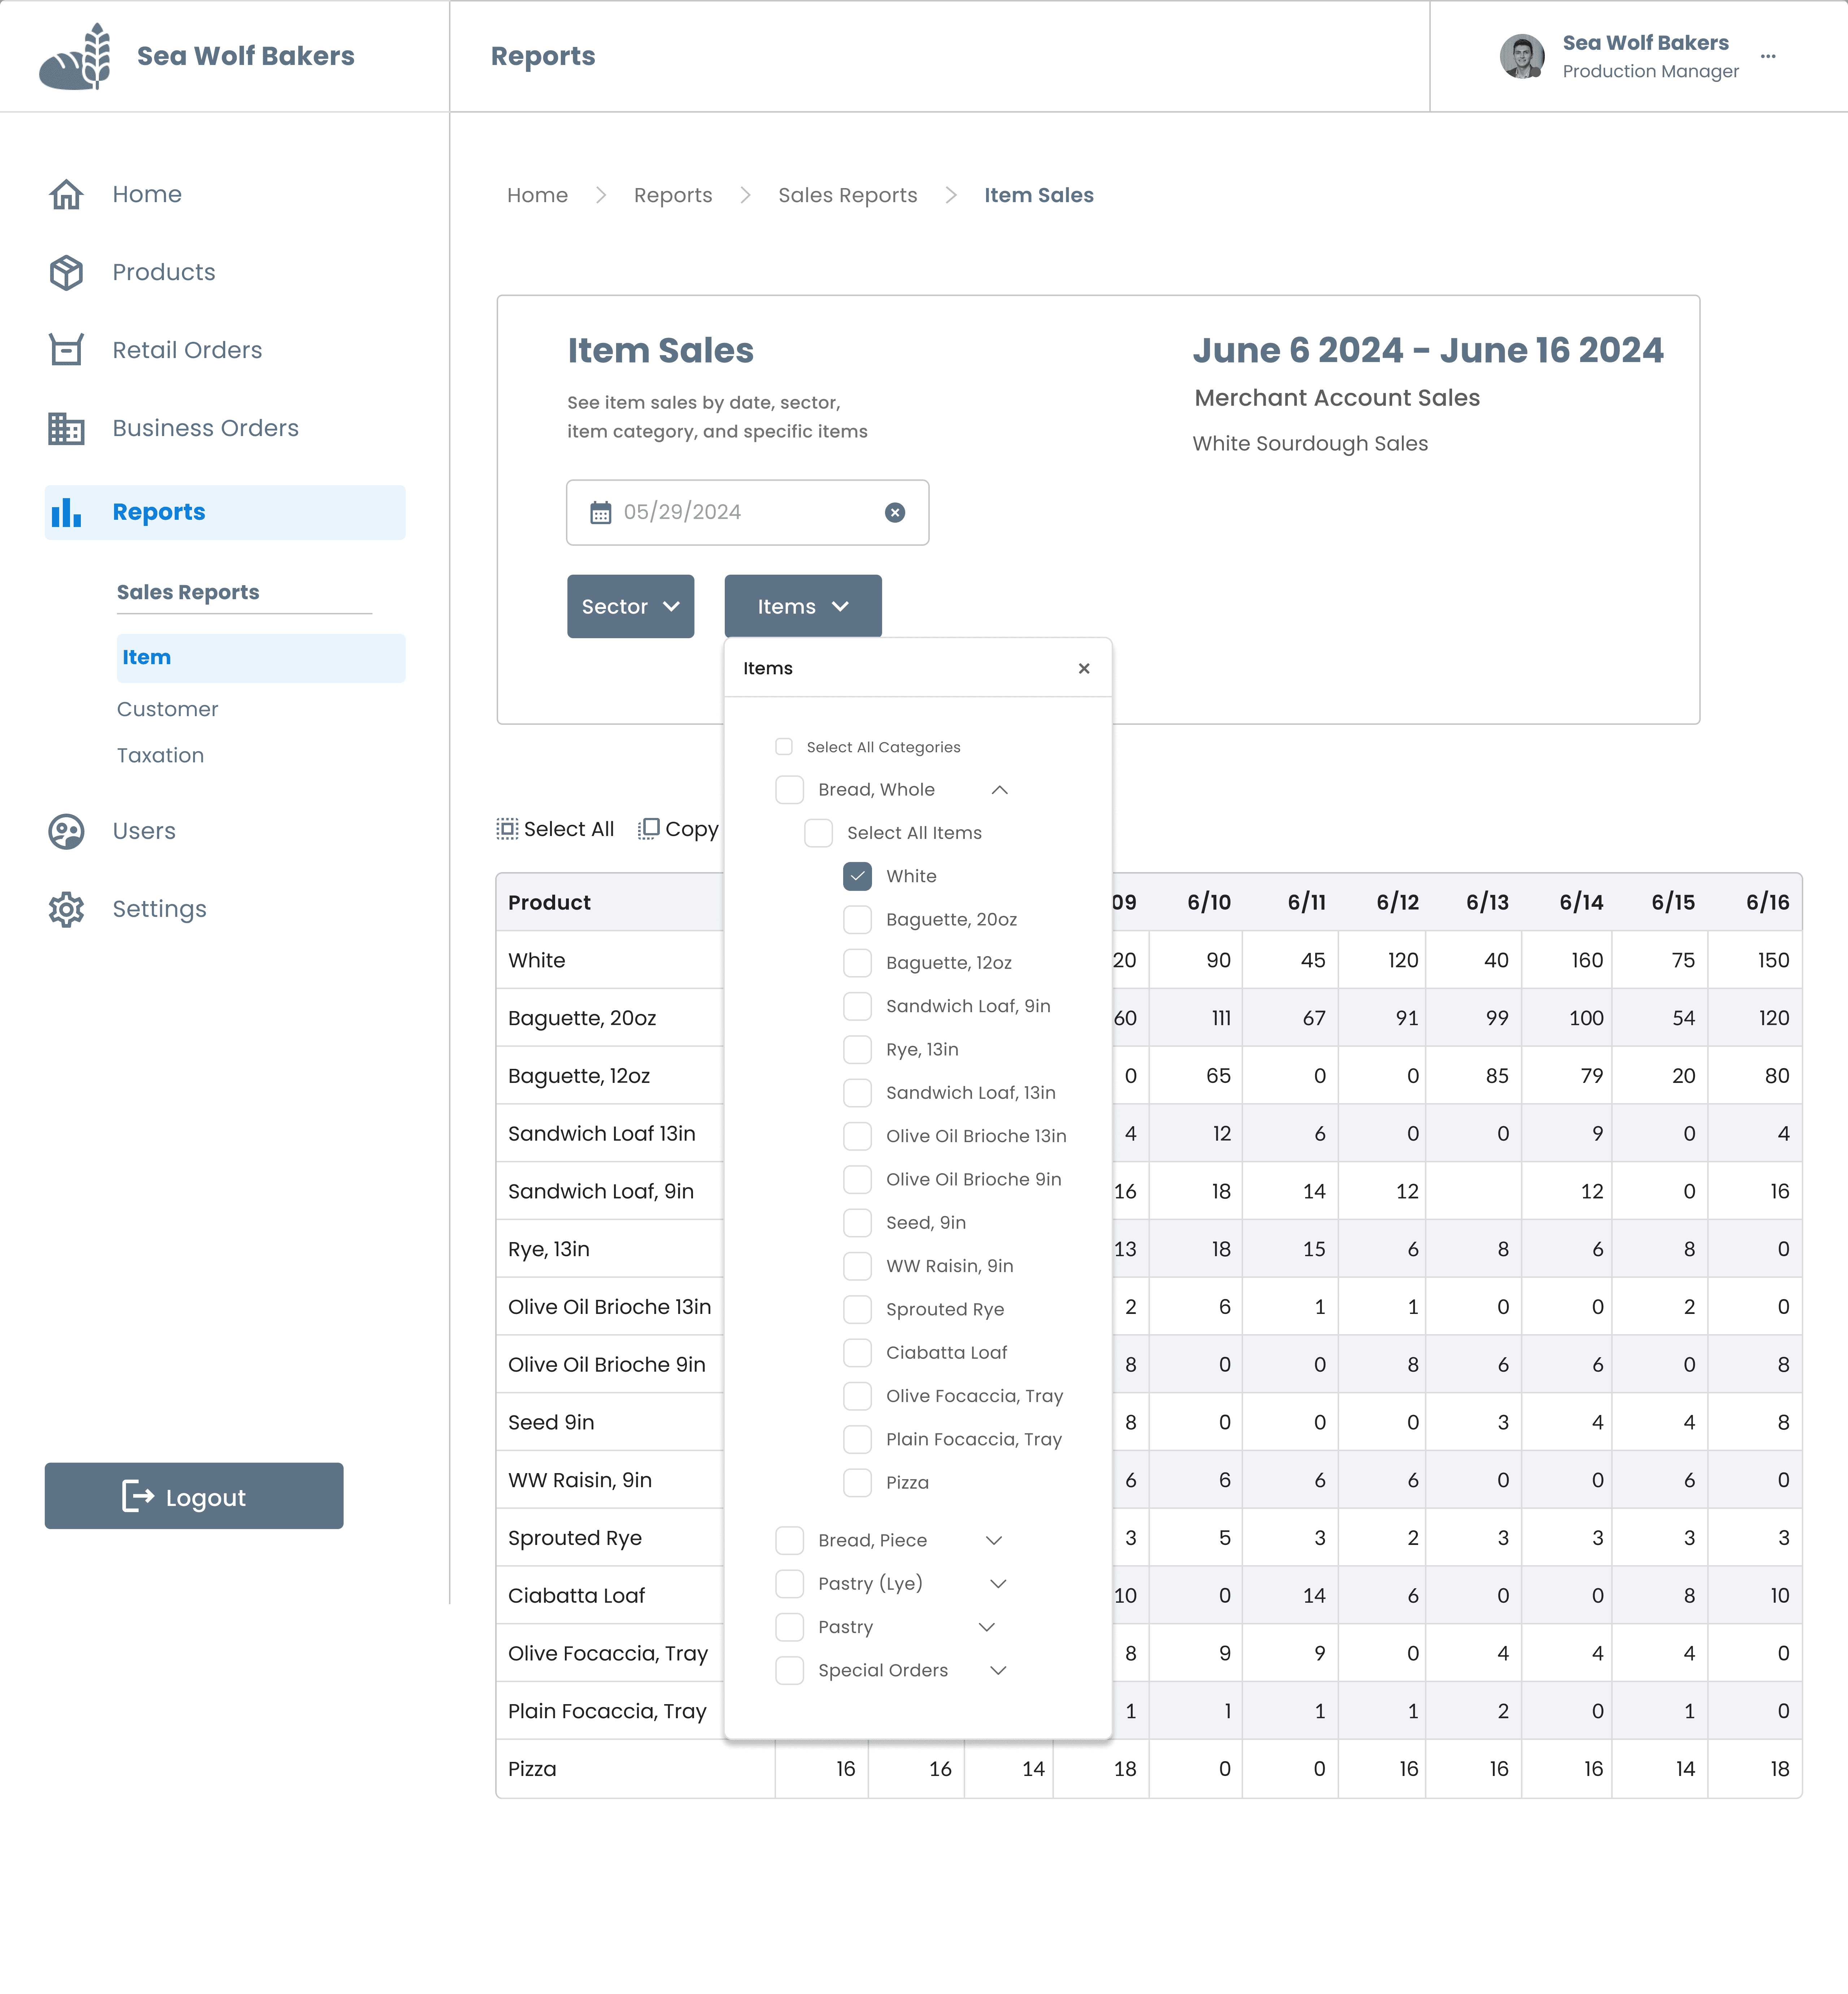Image resolution: width=1848 pixels, height=1994 pixels.
Task: Click the Logout button
Action: pyautogui.click(x=194, y=1496)
